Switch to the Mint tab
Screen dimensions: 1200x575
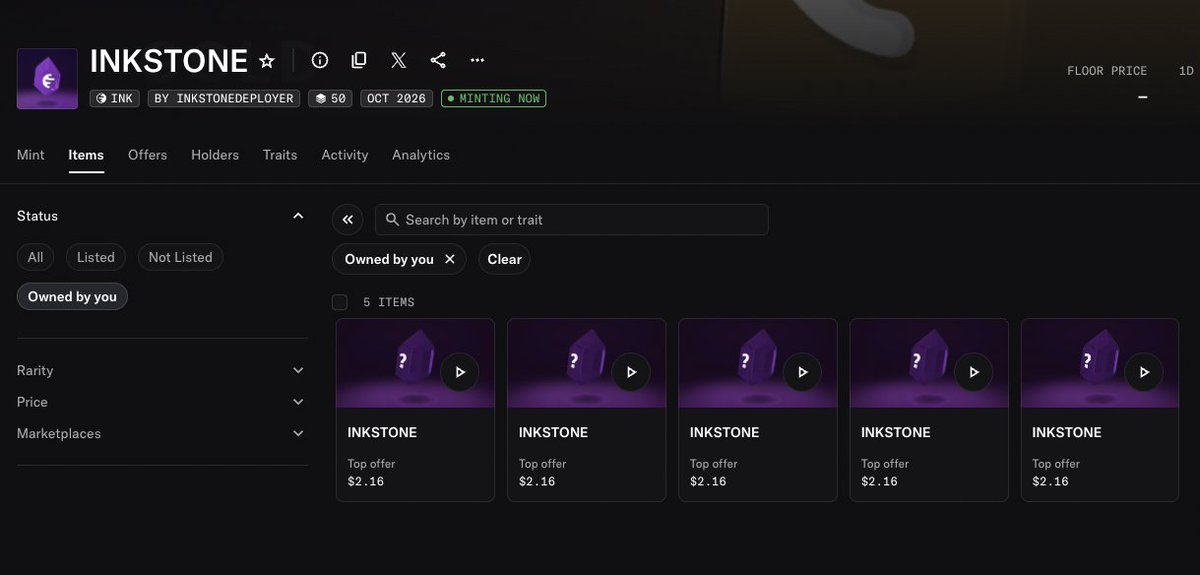pos(31,155)
